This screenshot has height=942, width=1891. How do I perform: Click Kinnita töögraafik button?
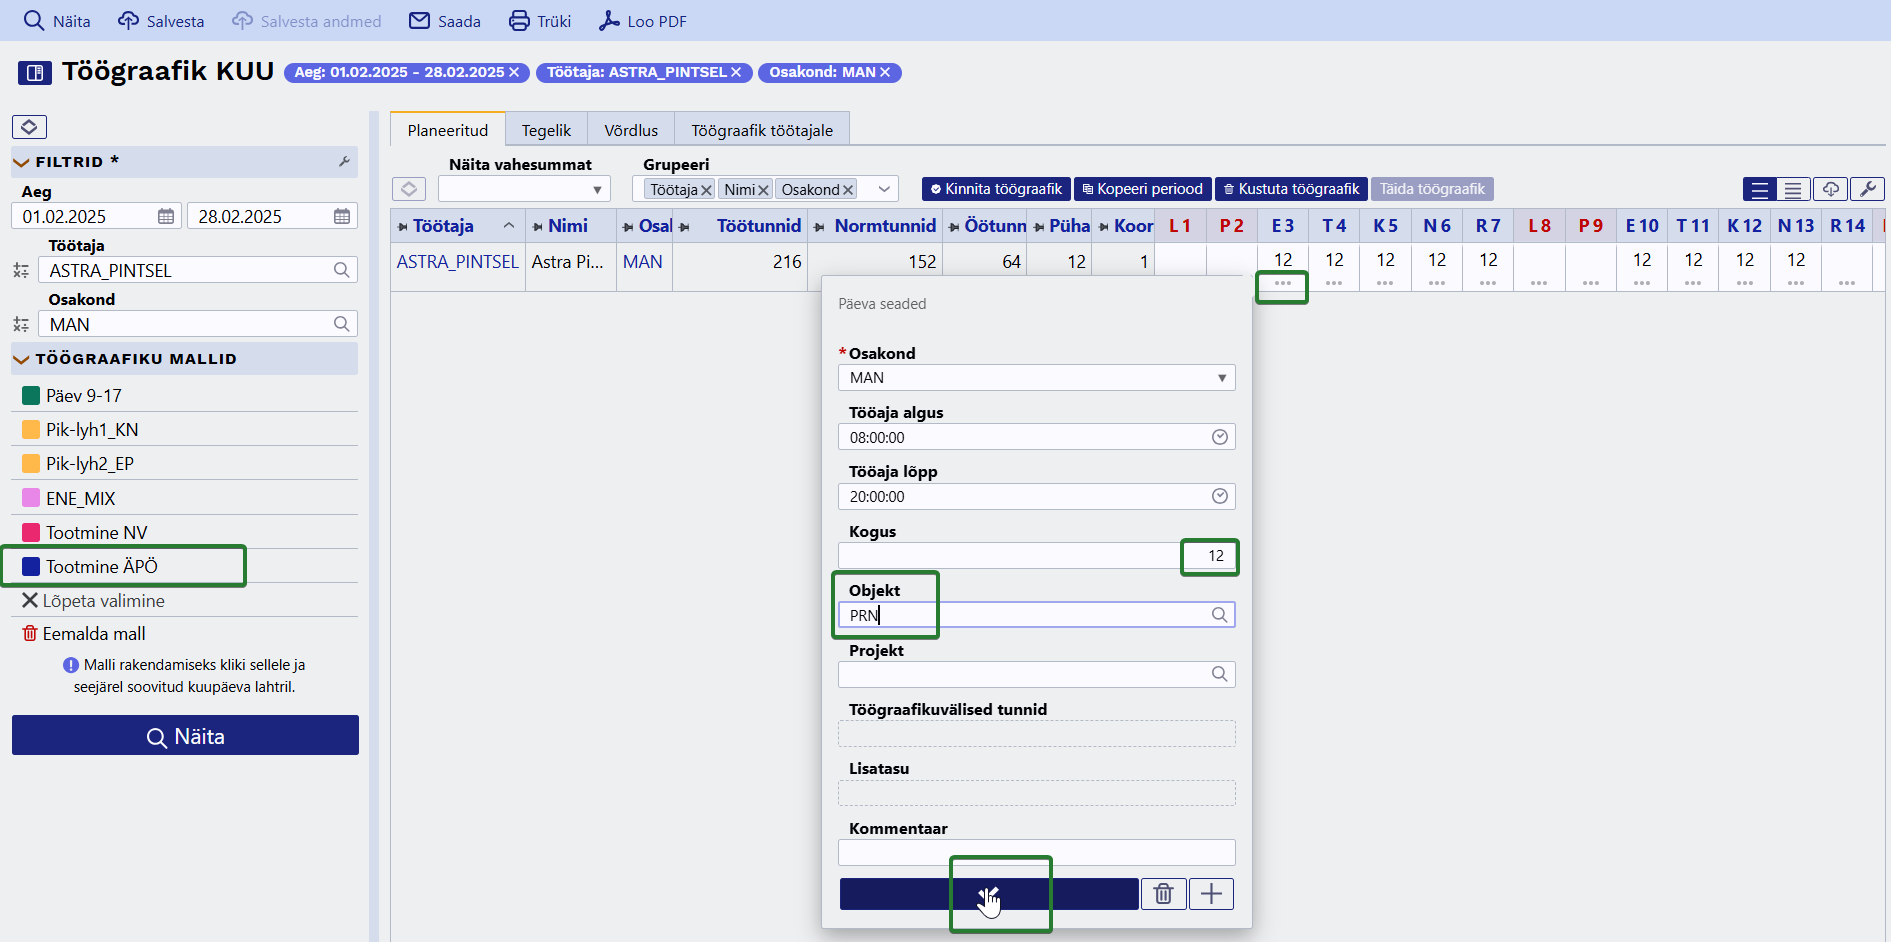click(996, 189)
